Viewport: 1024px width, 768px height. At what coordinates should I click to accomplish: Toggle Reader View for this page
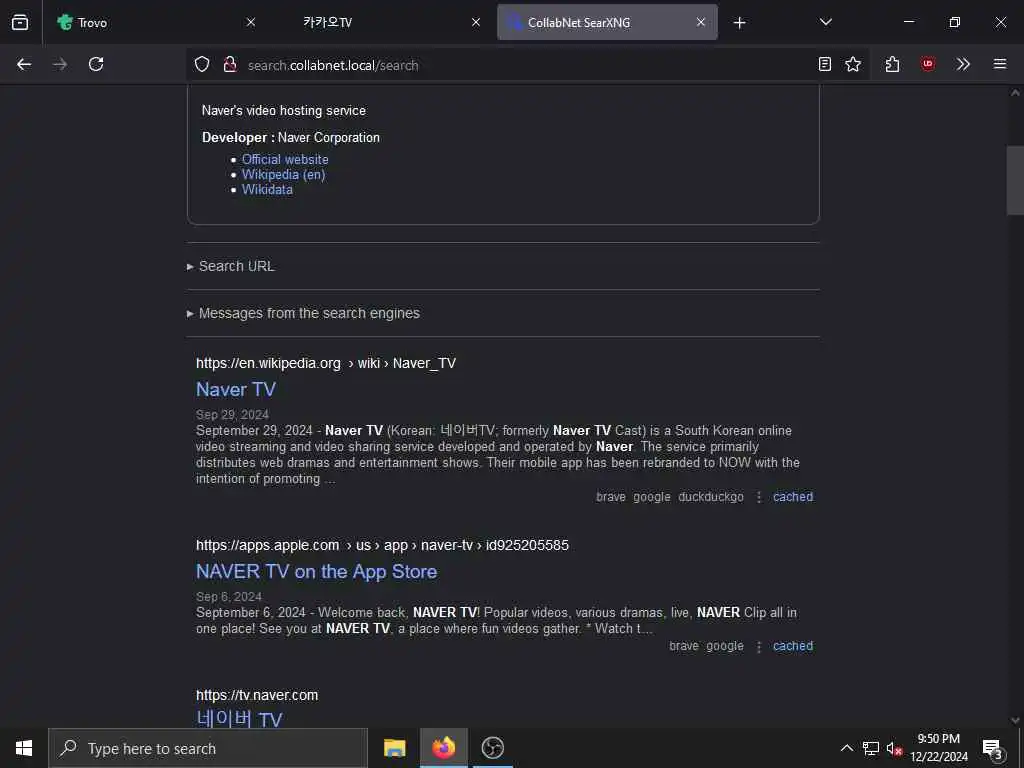point(825,64)
